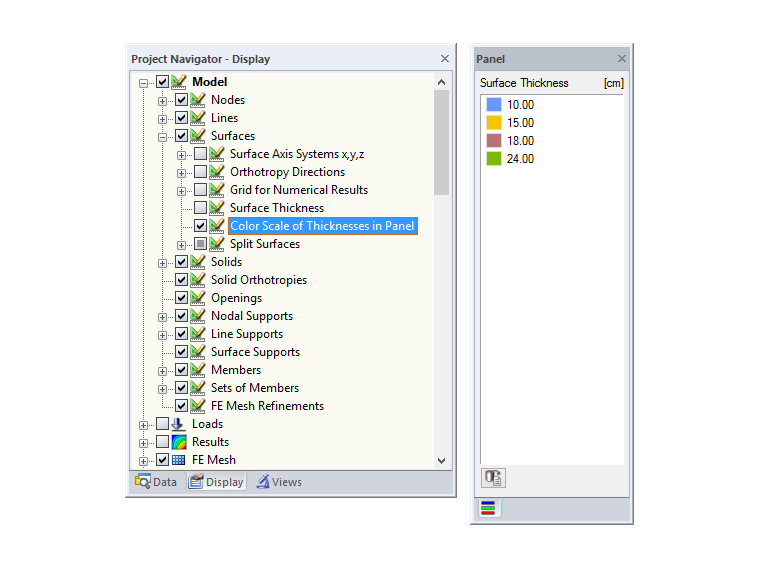Click the Nodal Supports icon
This screenshot has width=760, height=570.
pos(198,316)
